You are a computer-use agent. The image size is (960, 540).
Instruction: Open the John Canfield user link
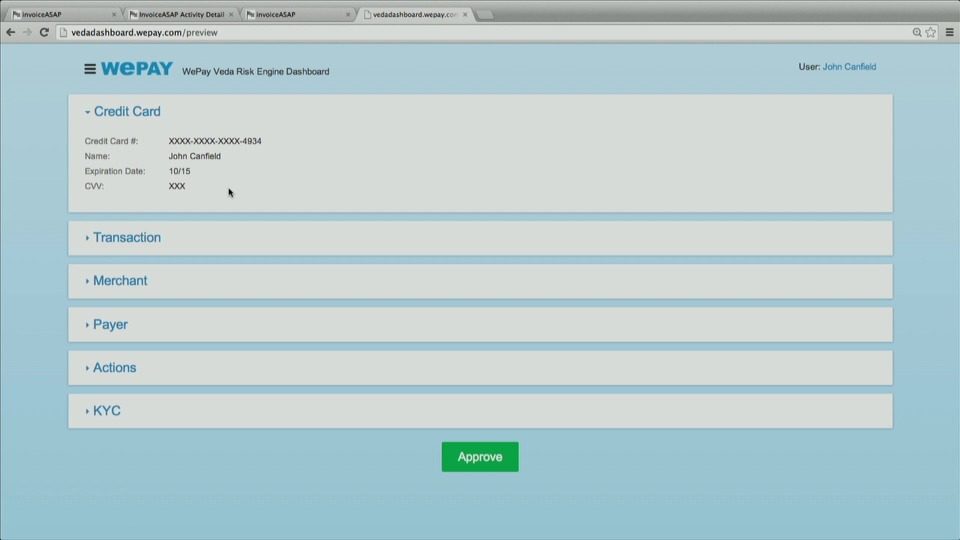coord(849,67)
